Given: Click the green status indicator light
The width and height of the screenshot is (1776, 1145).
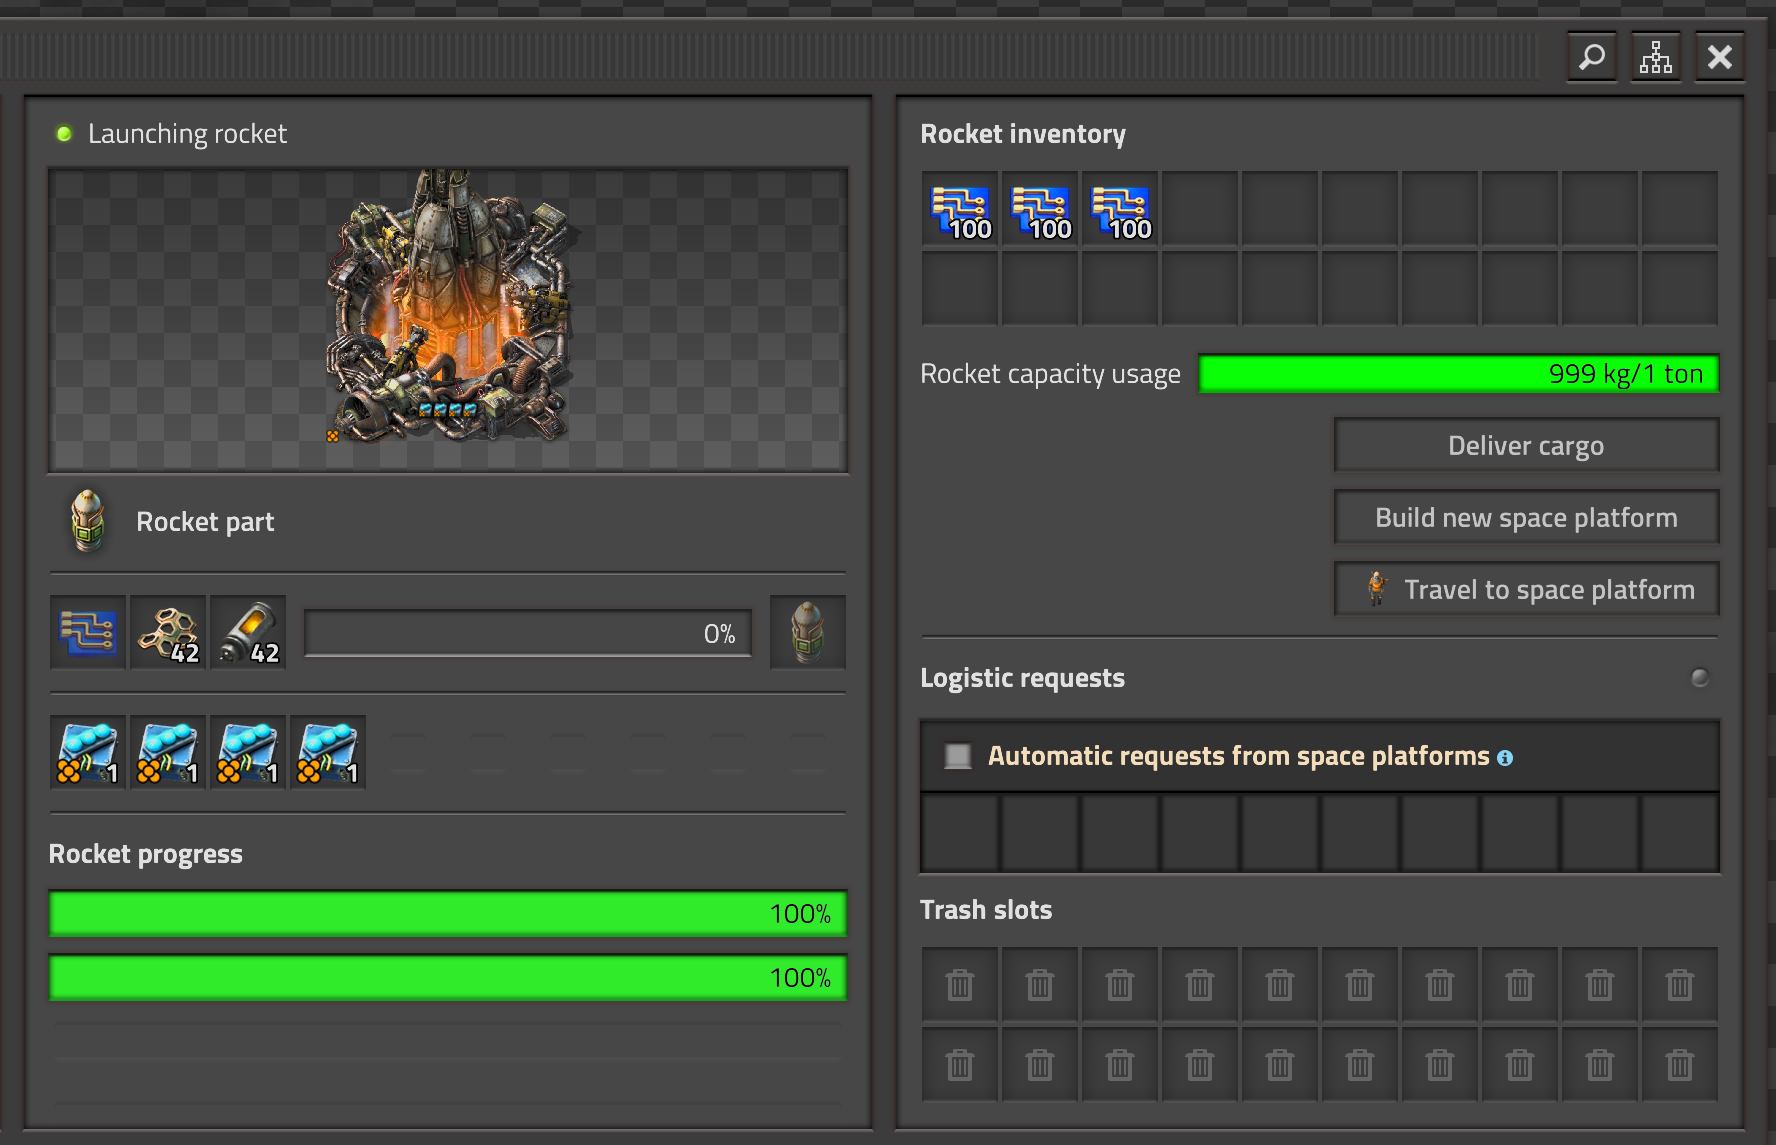Looking at the screenshot, I should click(64, 134).
